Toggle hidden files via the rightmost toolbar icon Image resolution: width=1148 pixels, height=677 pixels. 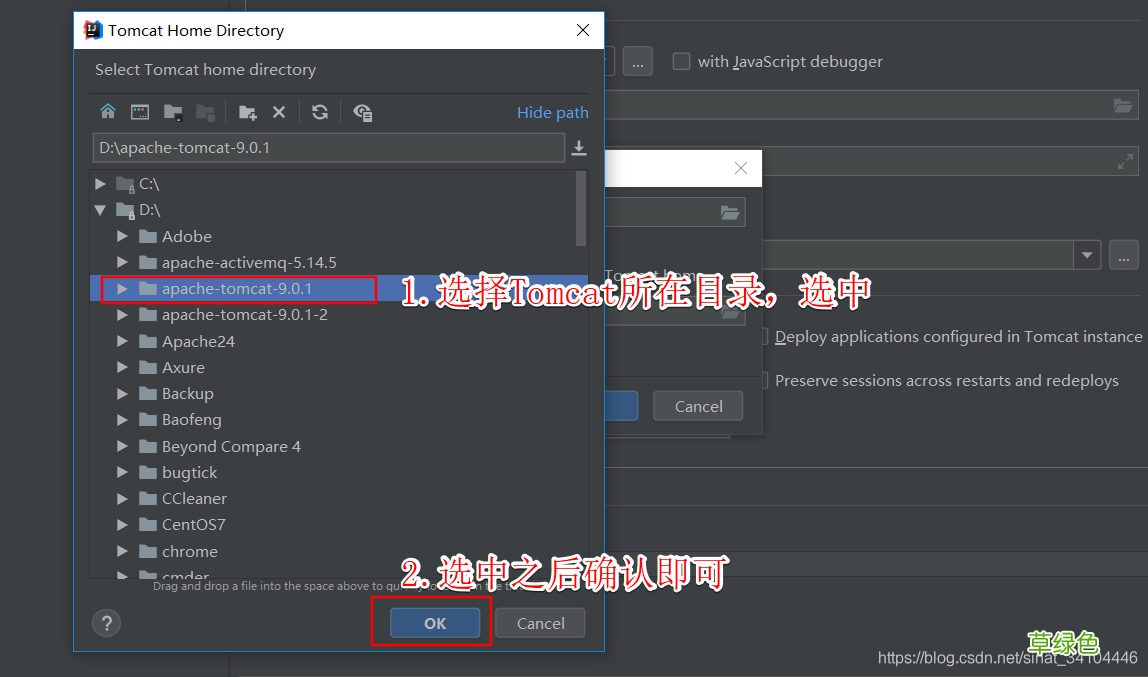pyautogui.click(x=363, y=112)
